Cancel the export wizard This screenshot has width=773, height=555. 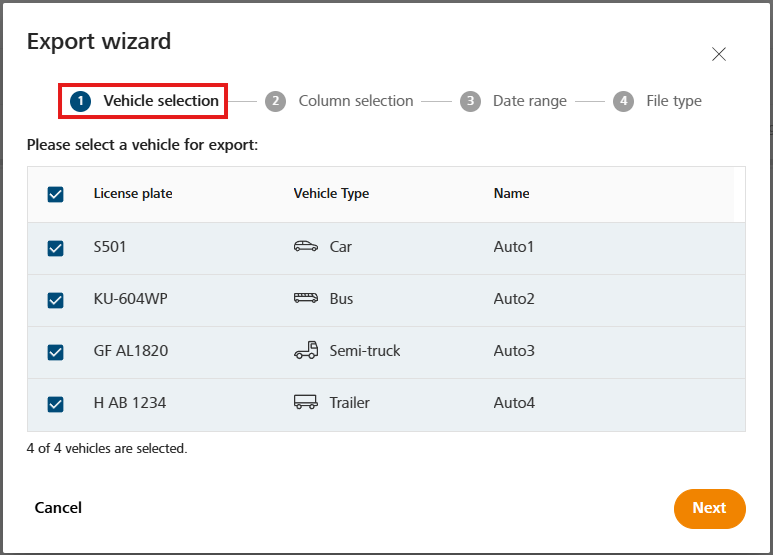(x=58, y=508)
